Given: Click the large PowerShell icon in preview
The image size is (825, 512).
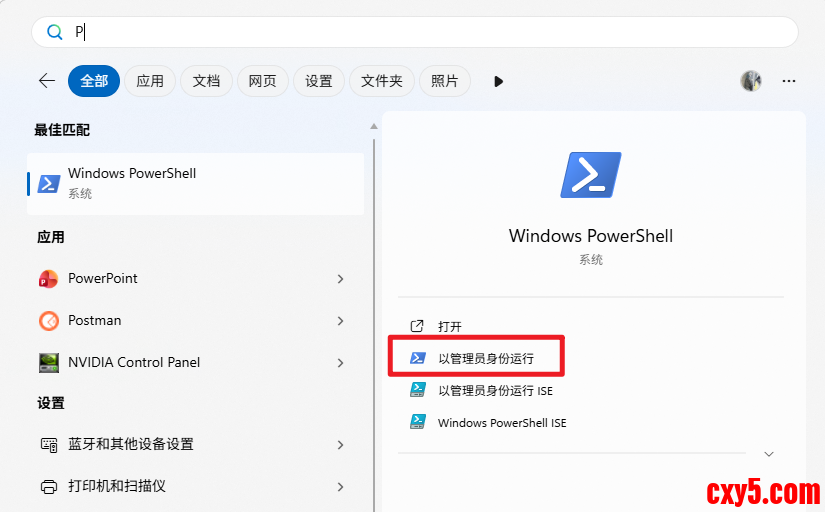Looking at the screenshot, I should [x=591, y=175].
